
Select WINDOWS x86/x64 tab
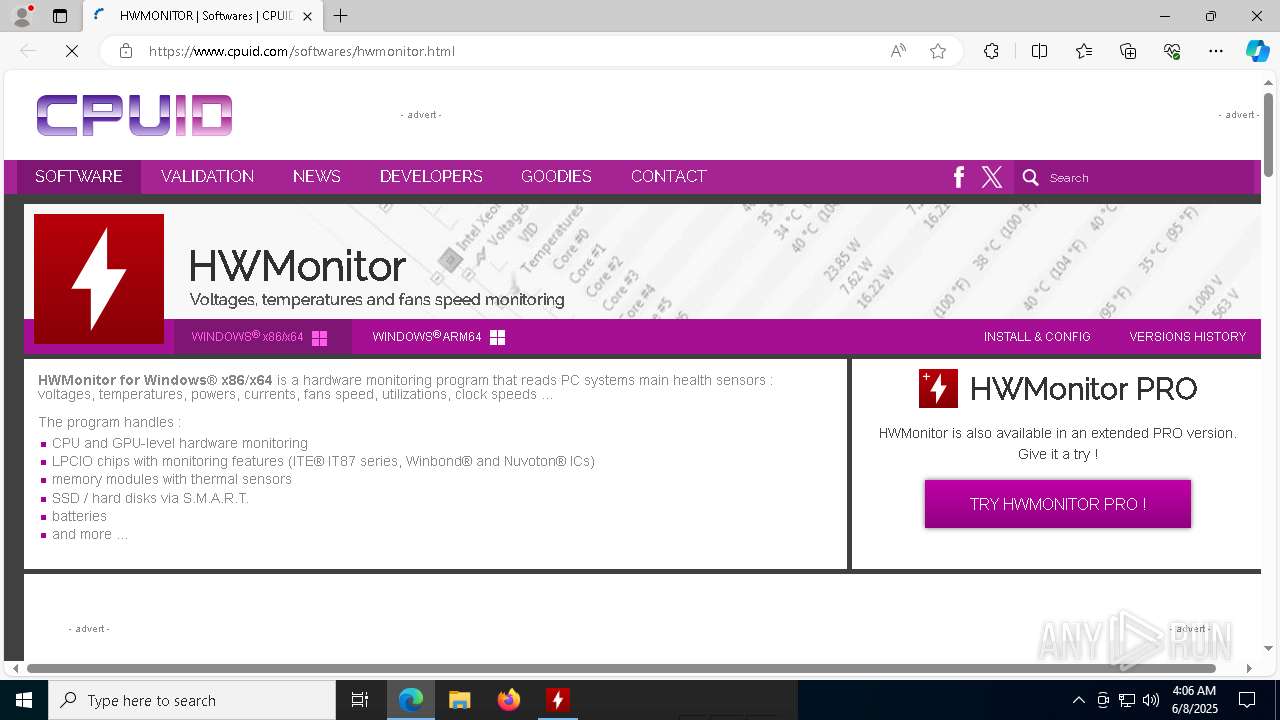pyautogui.click(x=262, y=337)
